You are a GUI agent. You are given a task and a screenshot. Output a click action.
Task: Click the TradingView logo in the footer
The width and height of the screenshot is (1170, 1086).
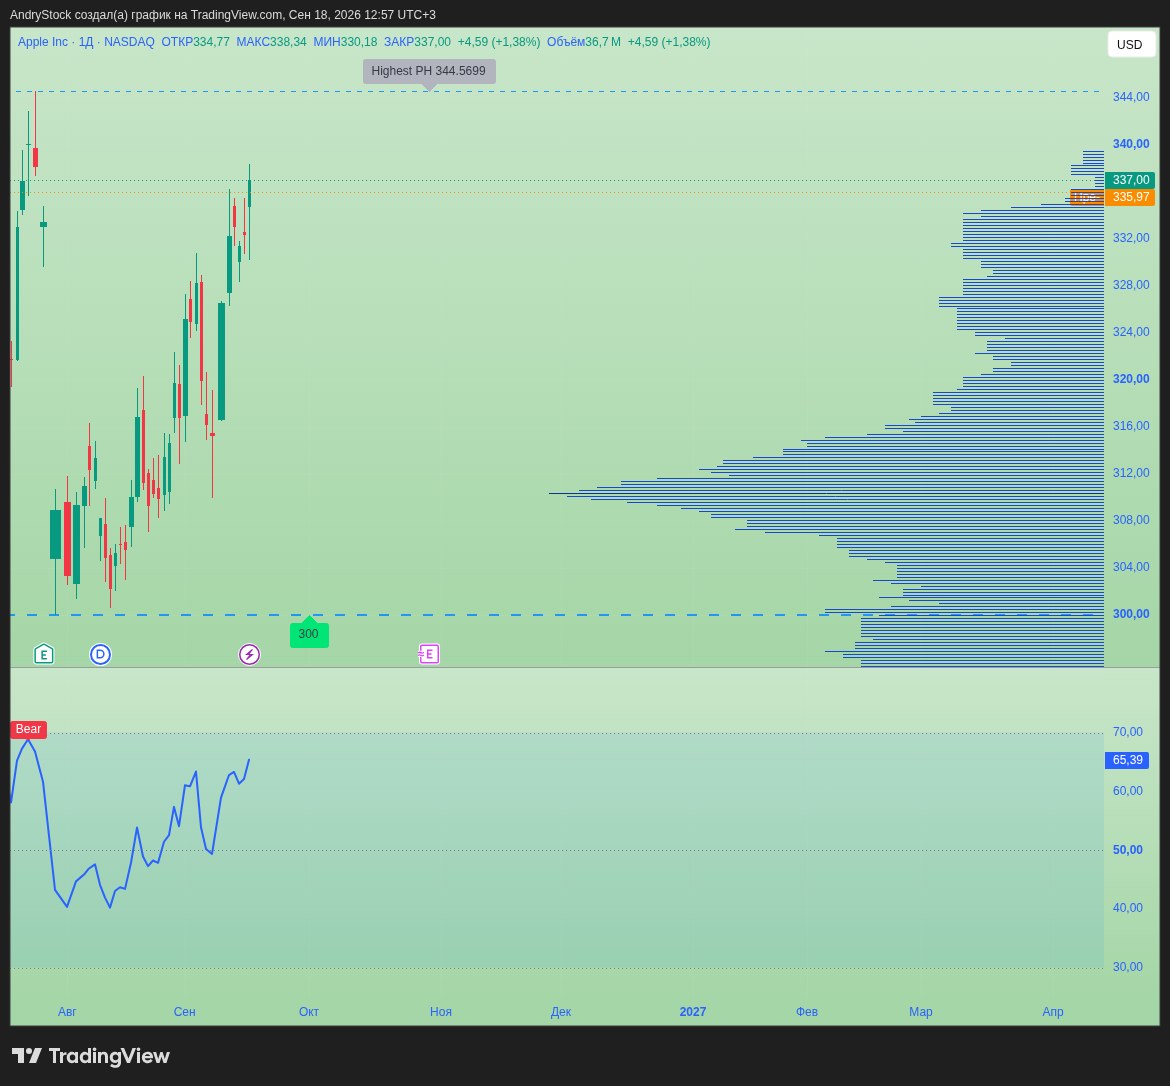point(91,1056)
